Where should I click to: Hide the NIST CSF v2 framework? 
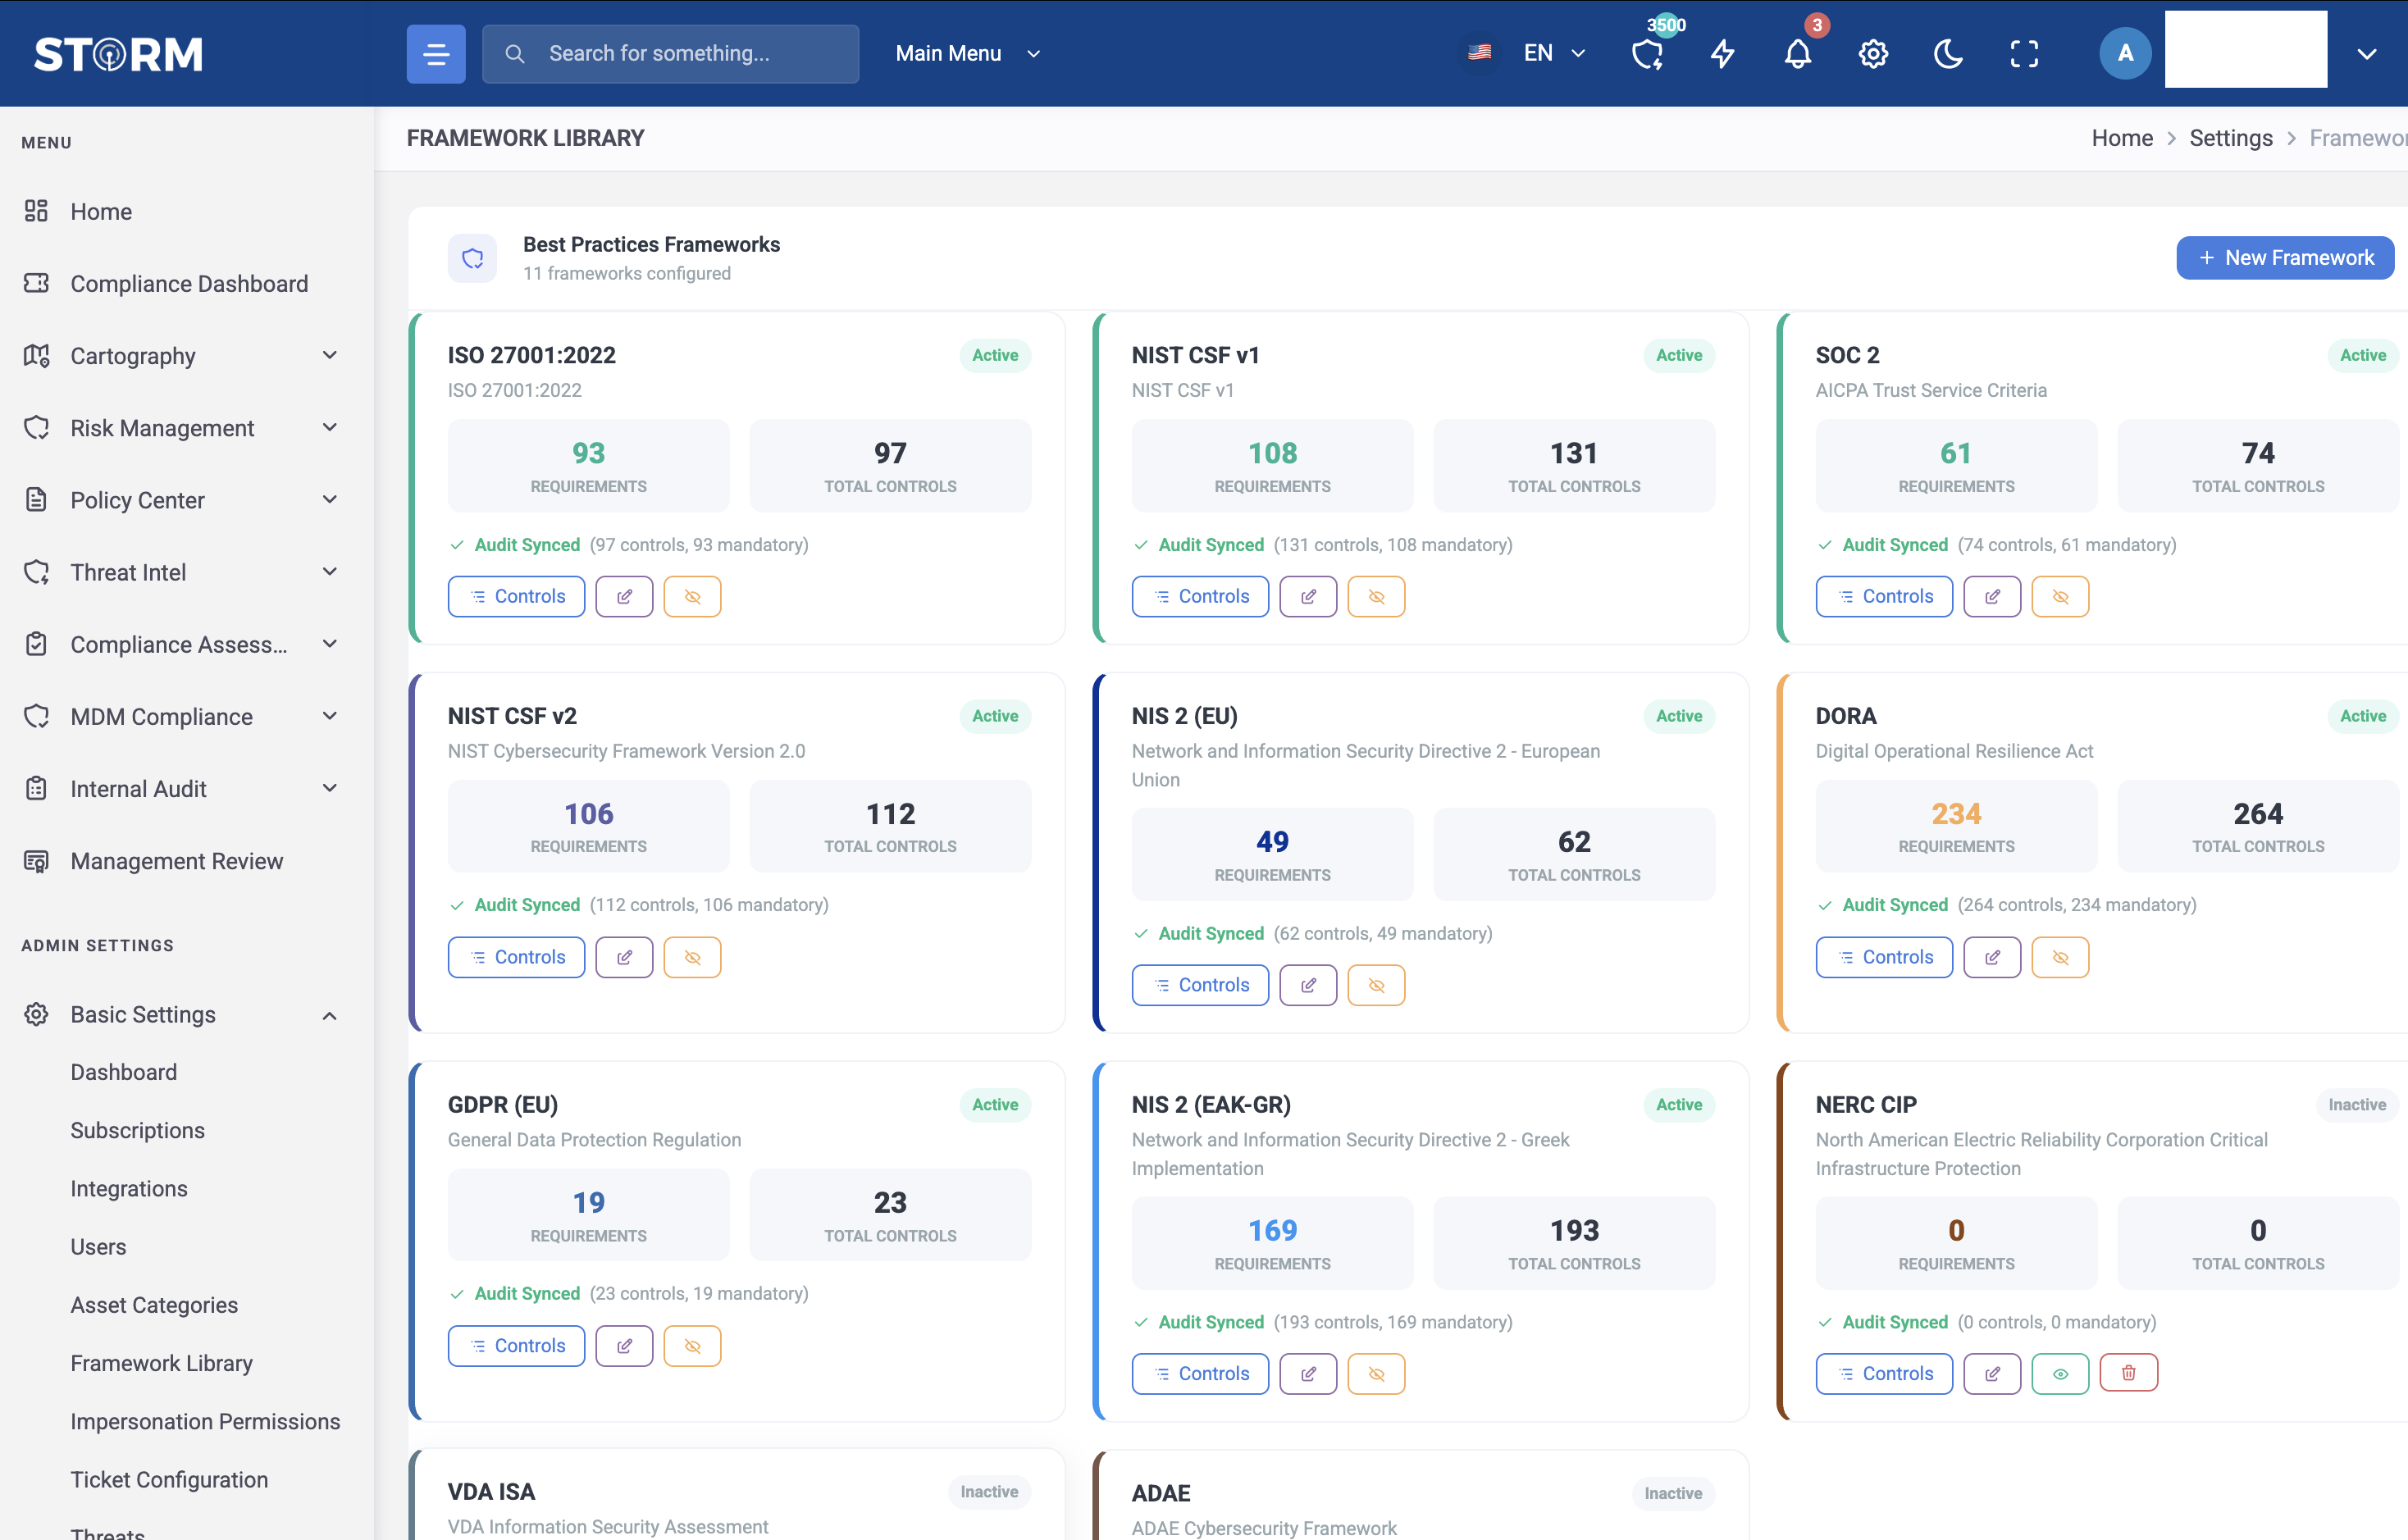click(x=692, y=957)
